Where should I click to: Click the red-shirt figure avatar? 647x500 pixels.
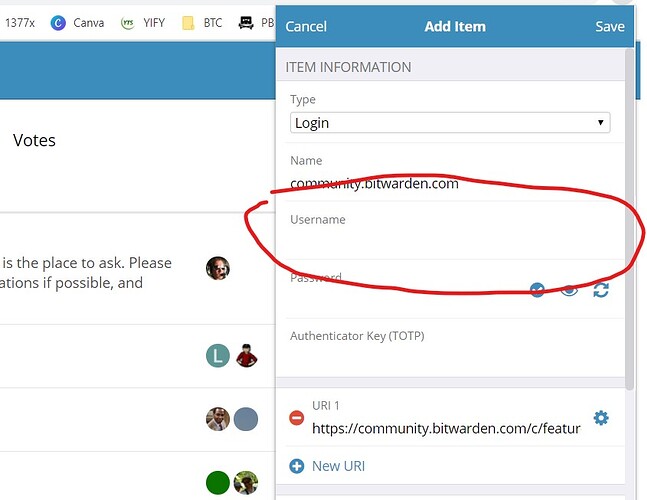tap(246, 356)
